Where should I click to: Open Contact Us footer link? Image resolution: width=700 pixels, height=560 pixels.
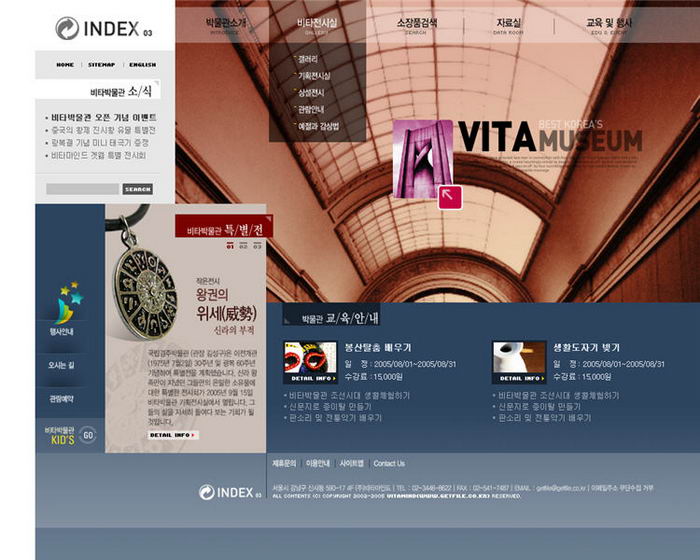pos(389,464)
